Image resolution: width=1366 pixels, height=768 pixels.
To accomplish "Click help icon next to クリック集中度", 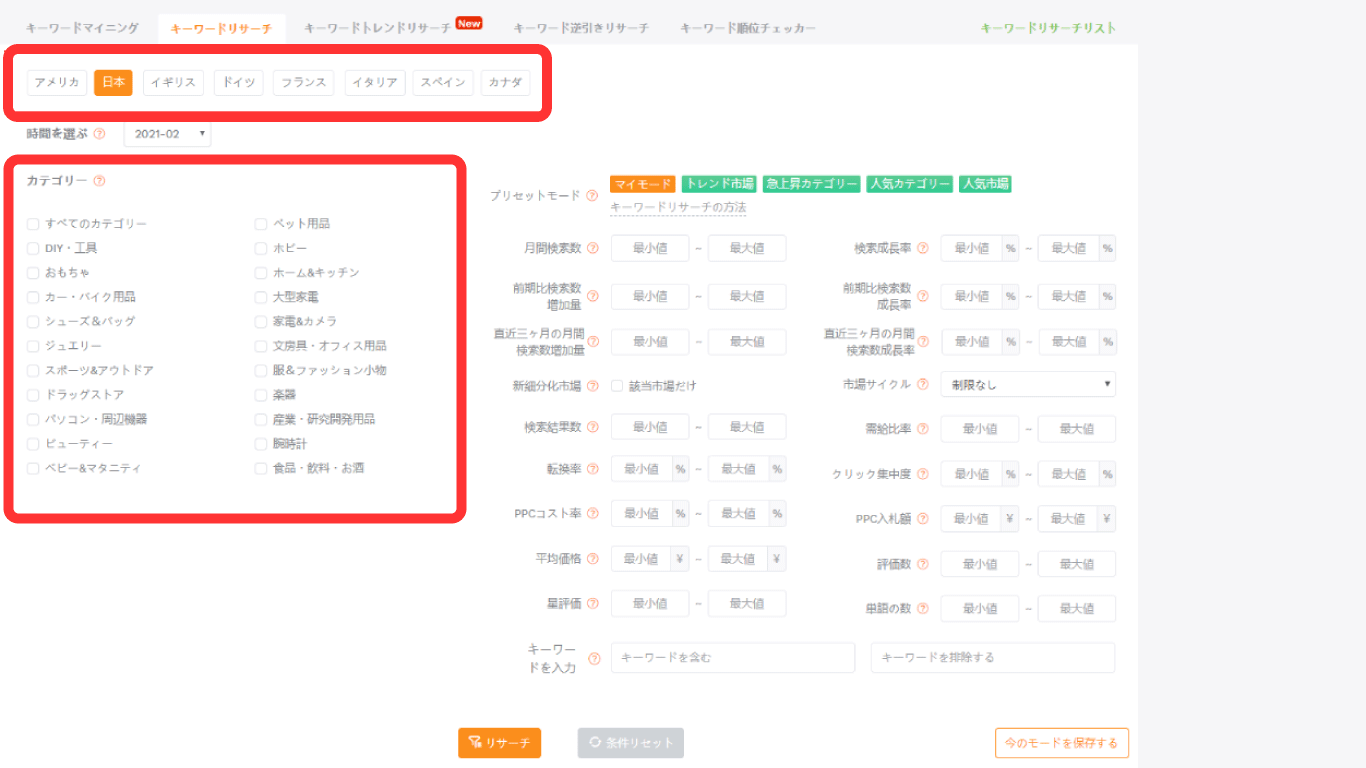I will pyautogui.click(x=923, y=474).
